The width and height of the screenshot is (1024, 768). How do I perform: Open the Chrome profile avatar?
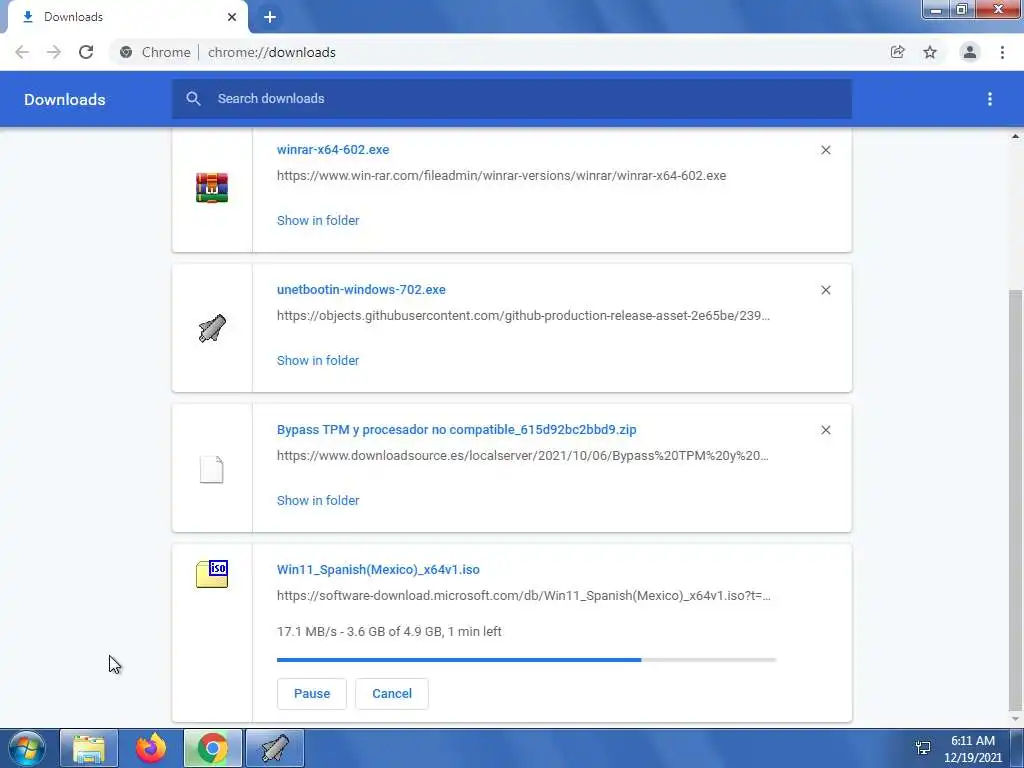pos(970,52)
